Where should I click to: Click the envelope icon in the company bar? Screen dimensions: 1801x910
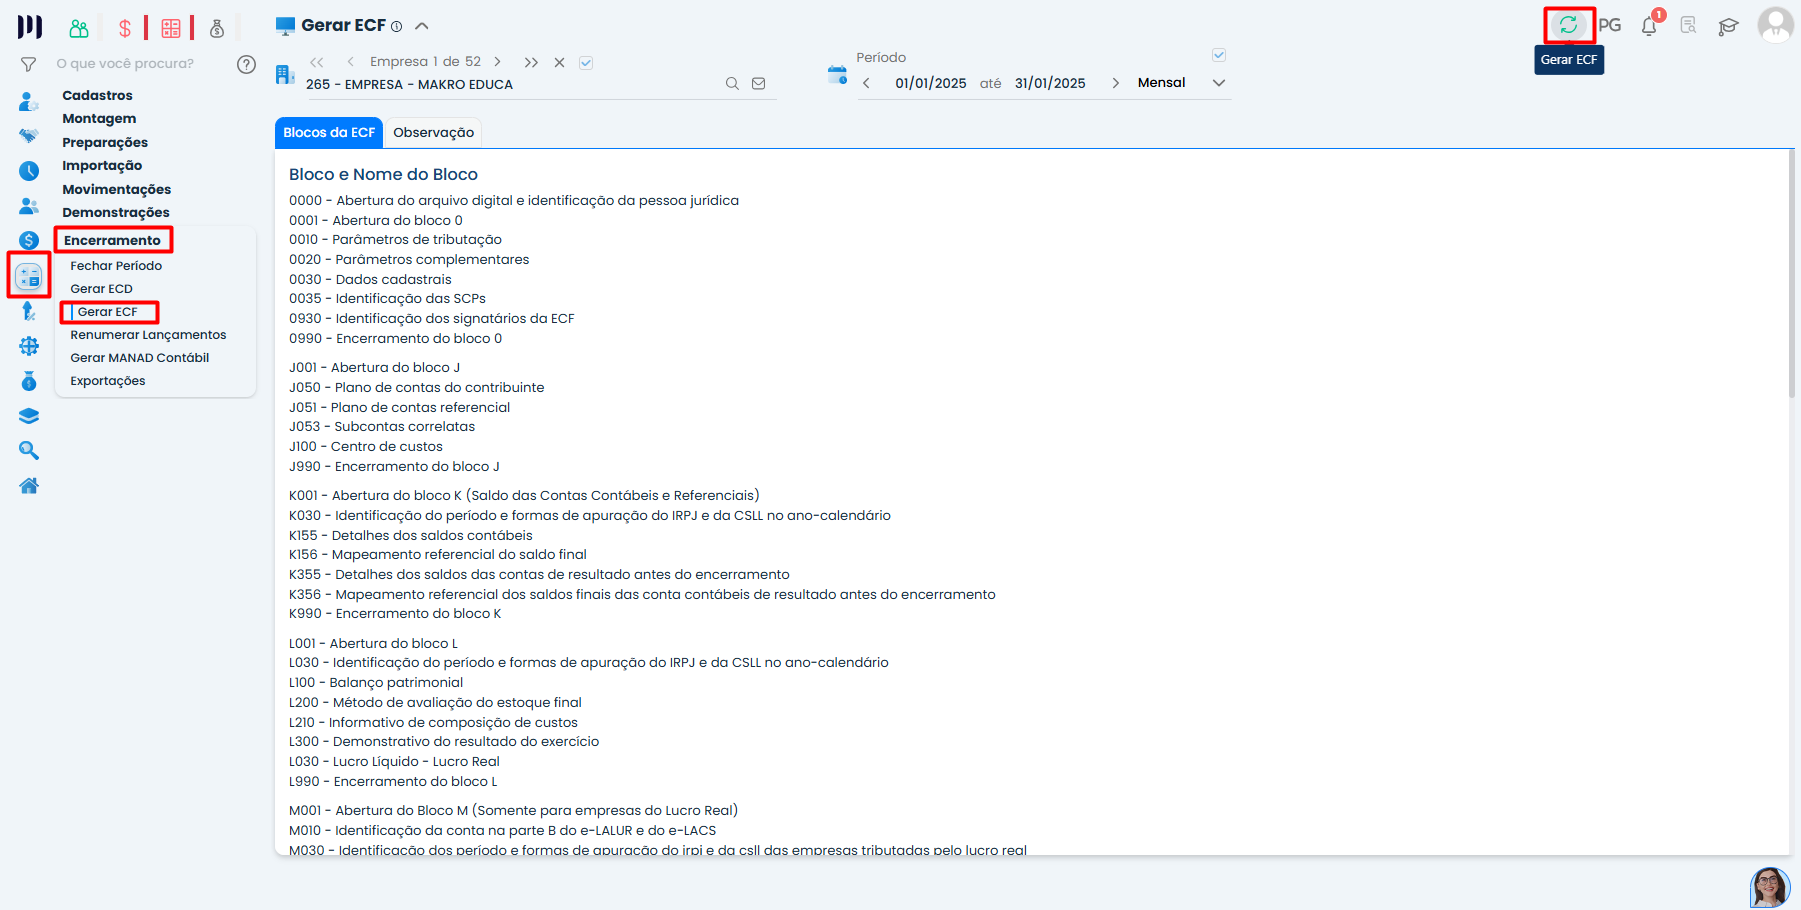click(758, 83)
